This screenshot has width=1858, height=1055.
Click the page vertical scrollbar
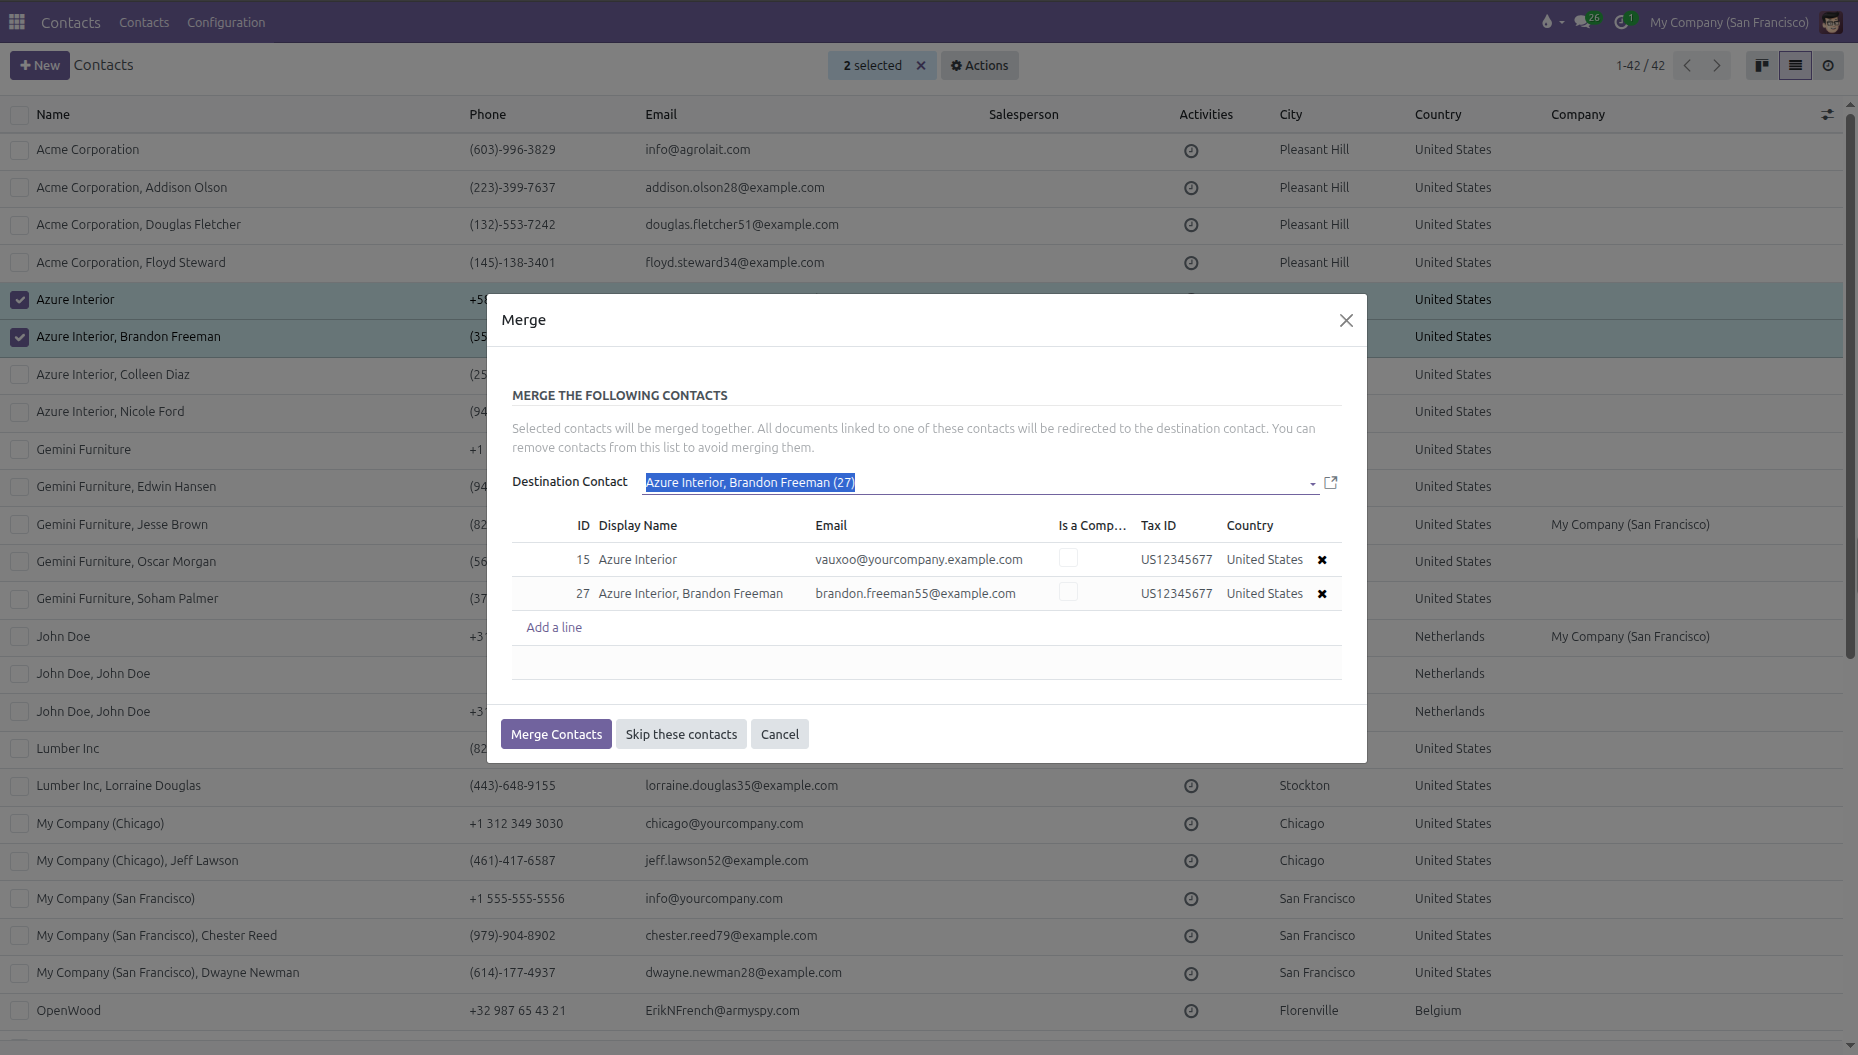click(1850, 385)
